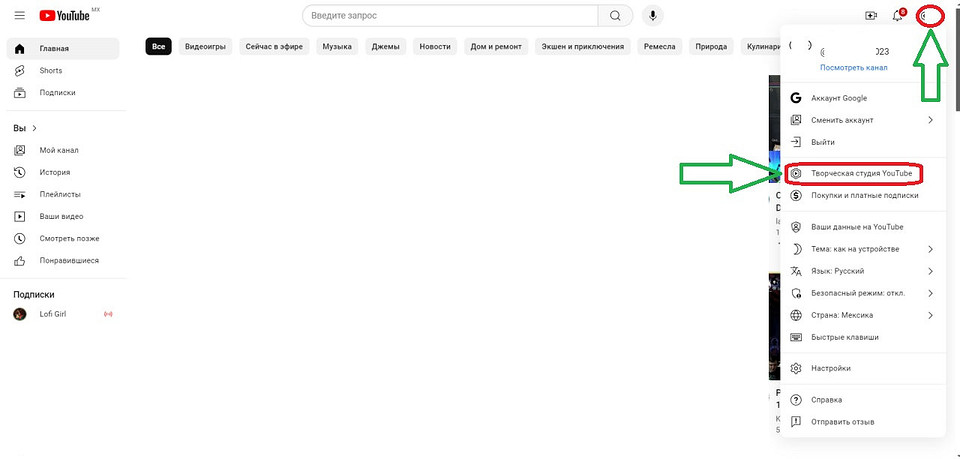The image size is (960, 459).
Task: Select the Новости filter chip
Action: tap(434, 46)
